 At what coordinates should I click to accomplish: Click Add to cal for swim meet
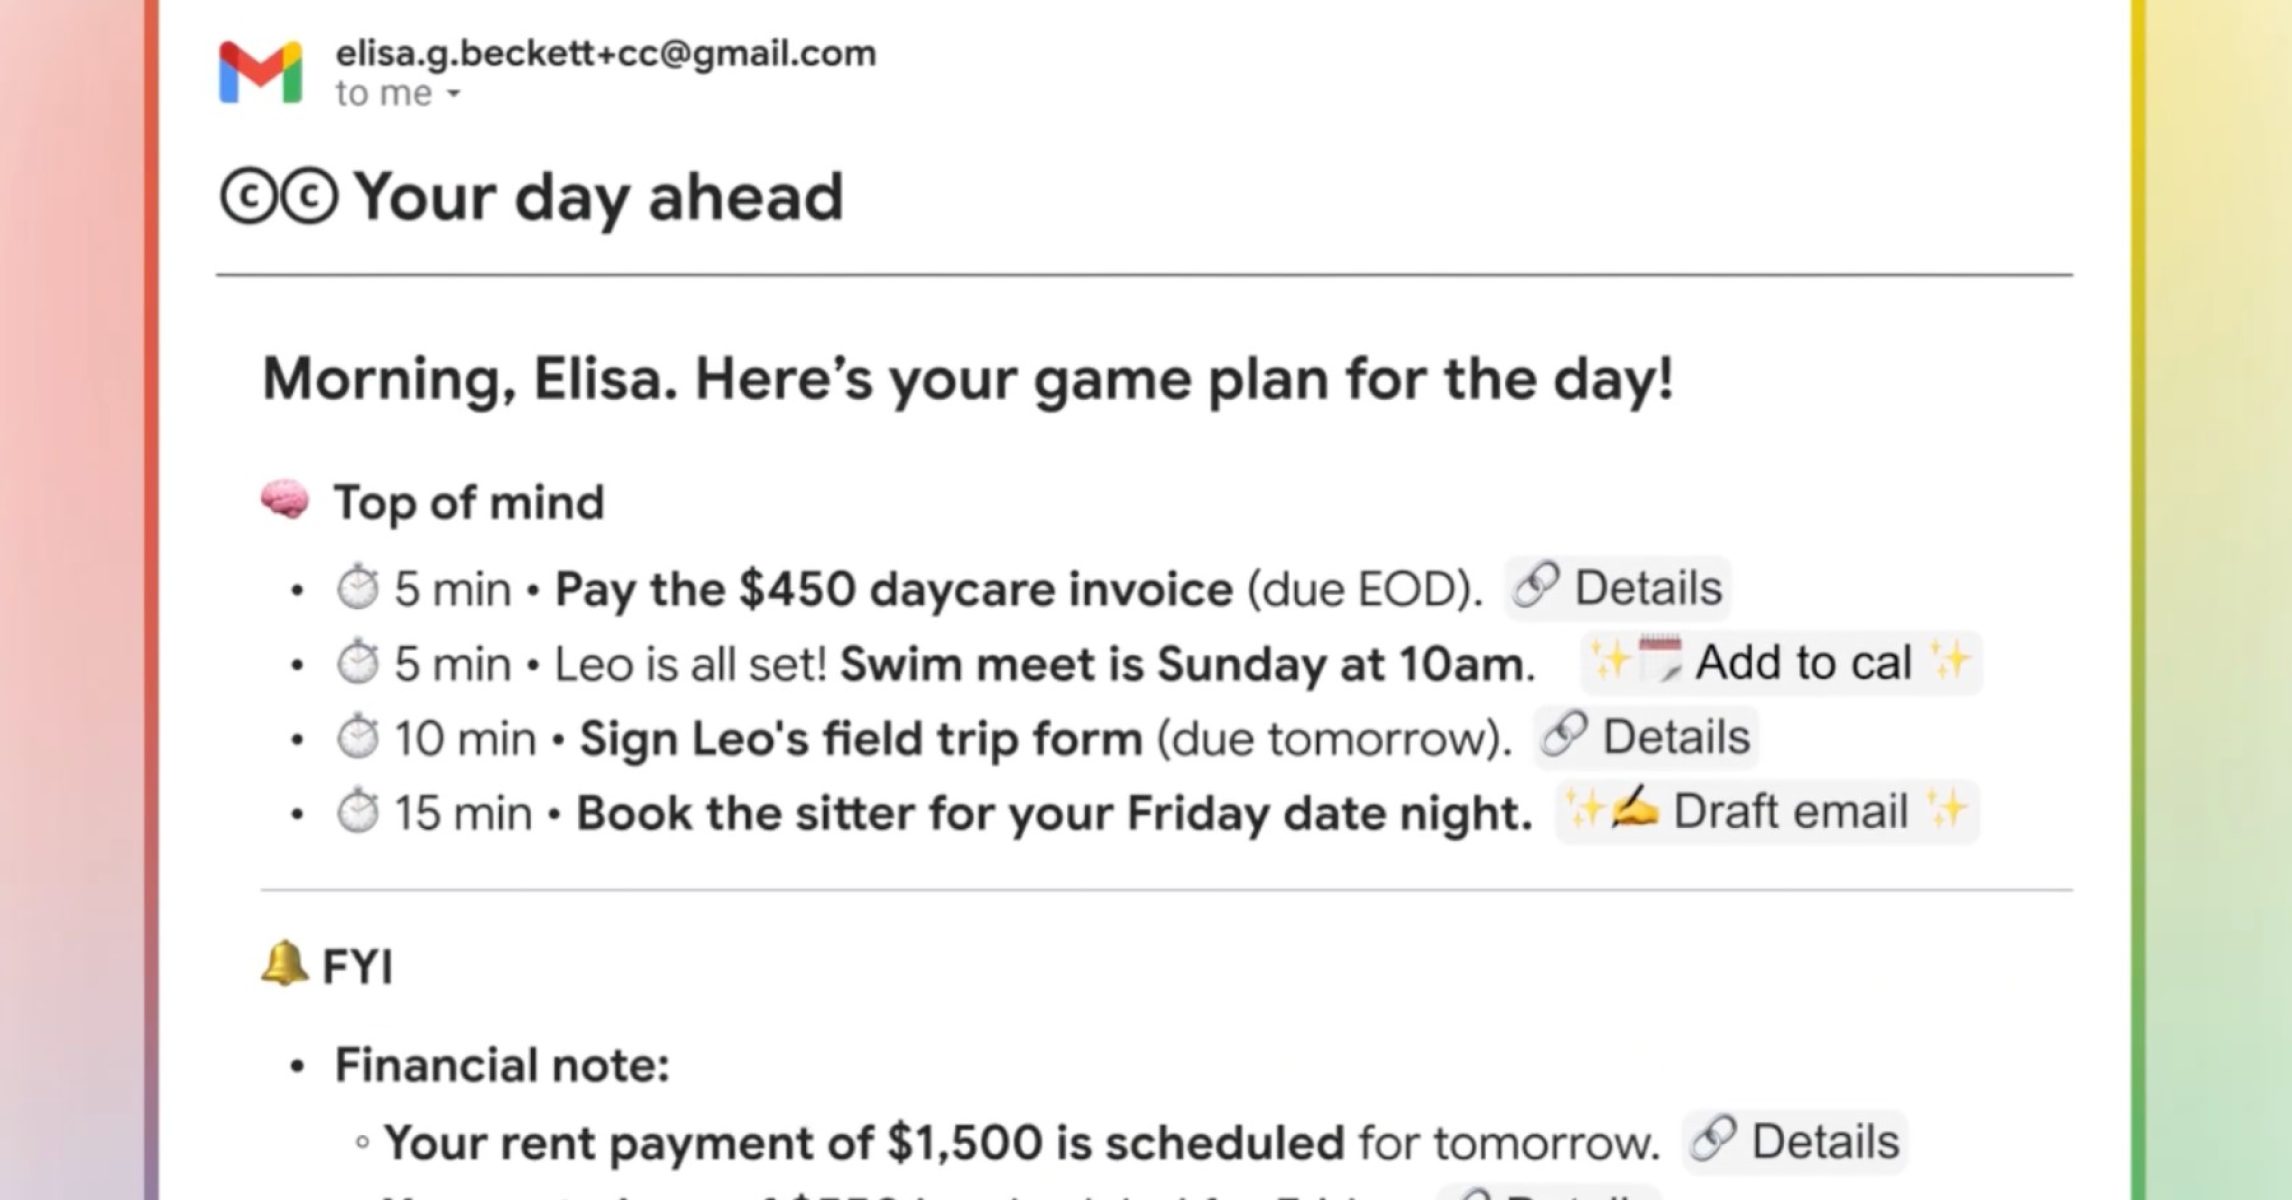pos(1780,662)
